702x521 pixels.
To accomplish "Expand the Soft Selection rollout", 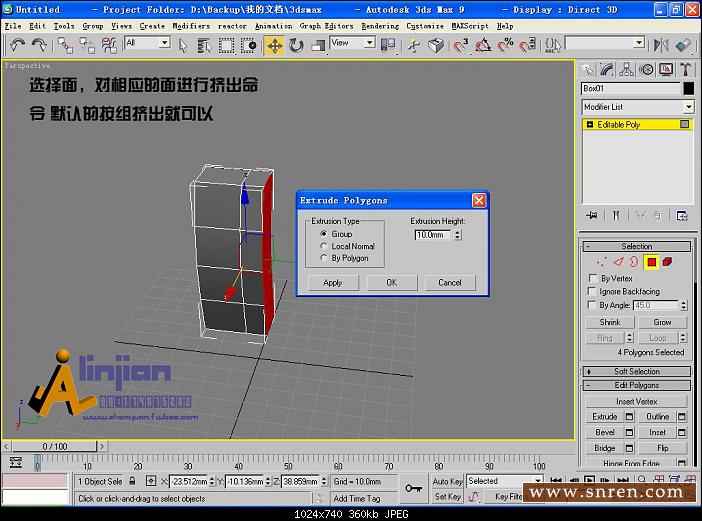I will click(636, 372).
